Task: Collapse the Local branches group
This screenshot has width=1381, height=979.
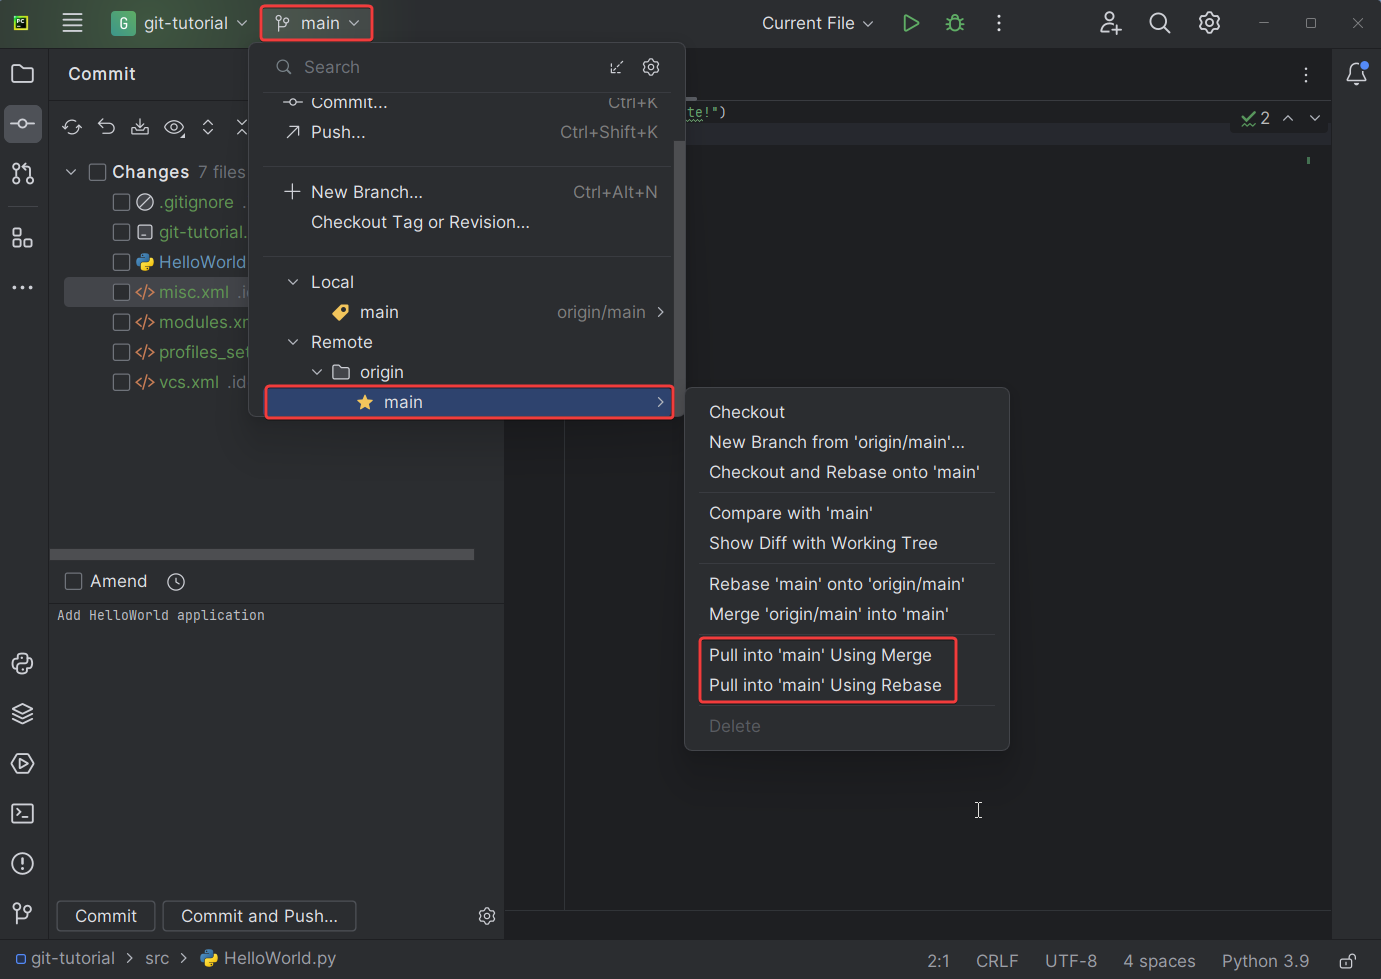Action: 293,282
